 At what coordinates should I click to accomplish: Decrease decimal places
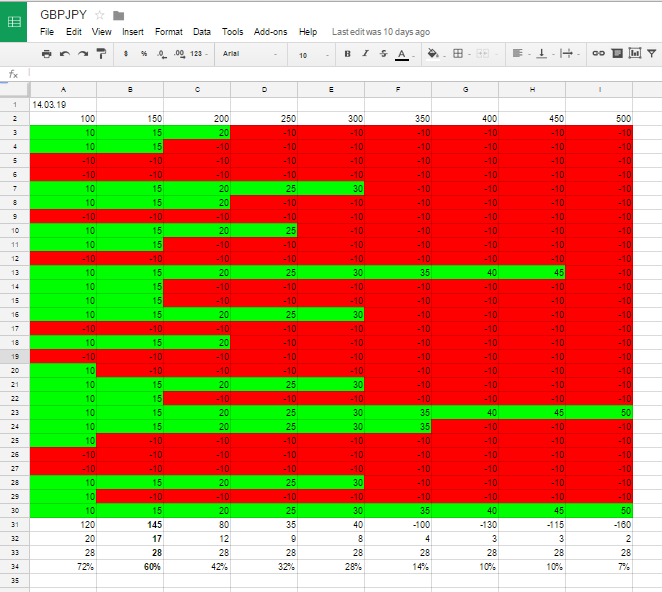[x=162, y=54]
